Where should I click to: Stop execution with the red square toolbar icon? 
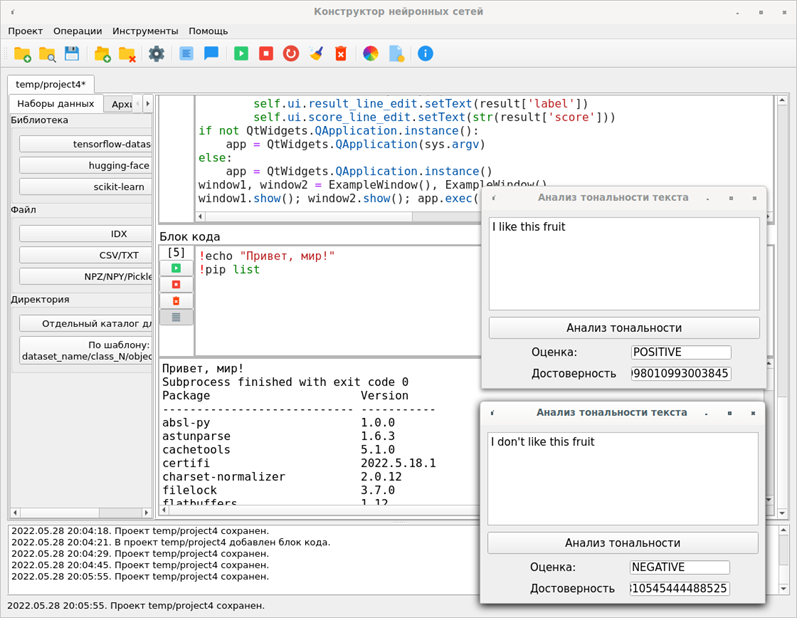[x=266, y=53]
